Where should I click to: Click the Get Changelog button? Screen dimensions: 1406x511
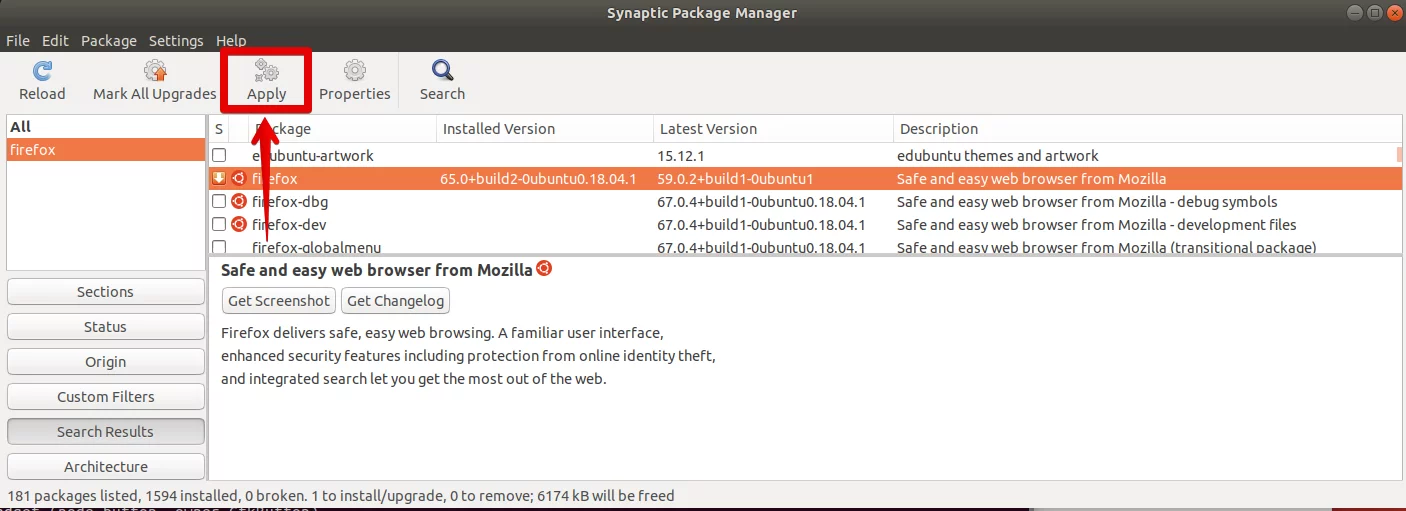396,300
